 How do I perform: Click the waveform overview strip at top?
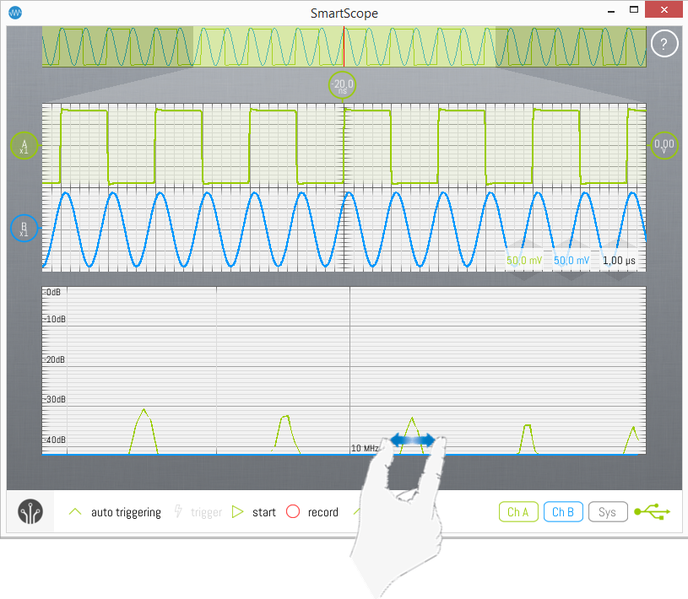click(x=344, y=47)
